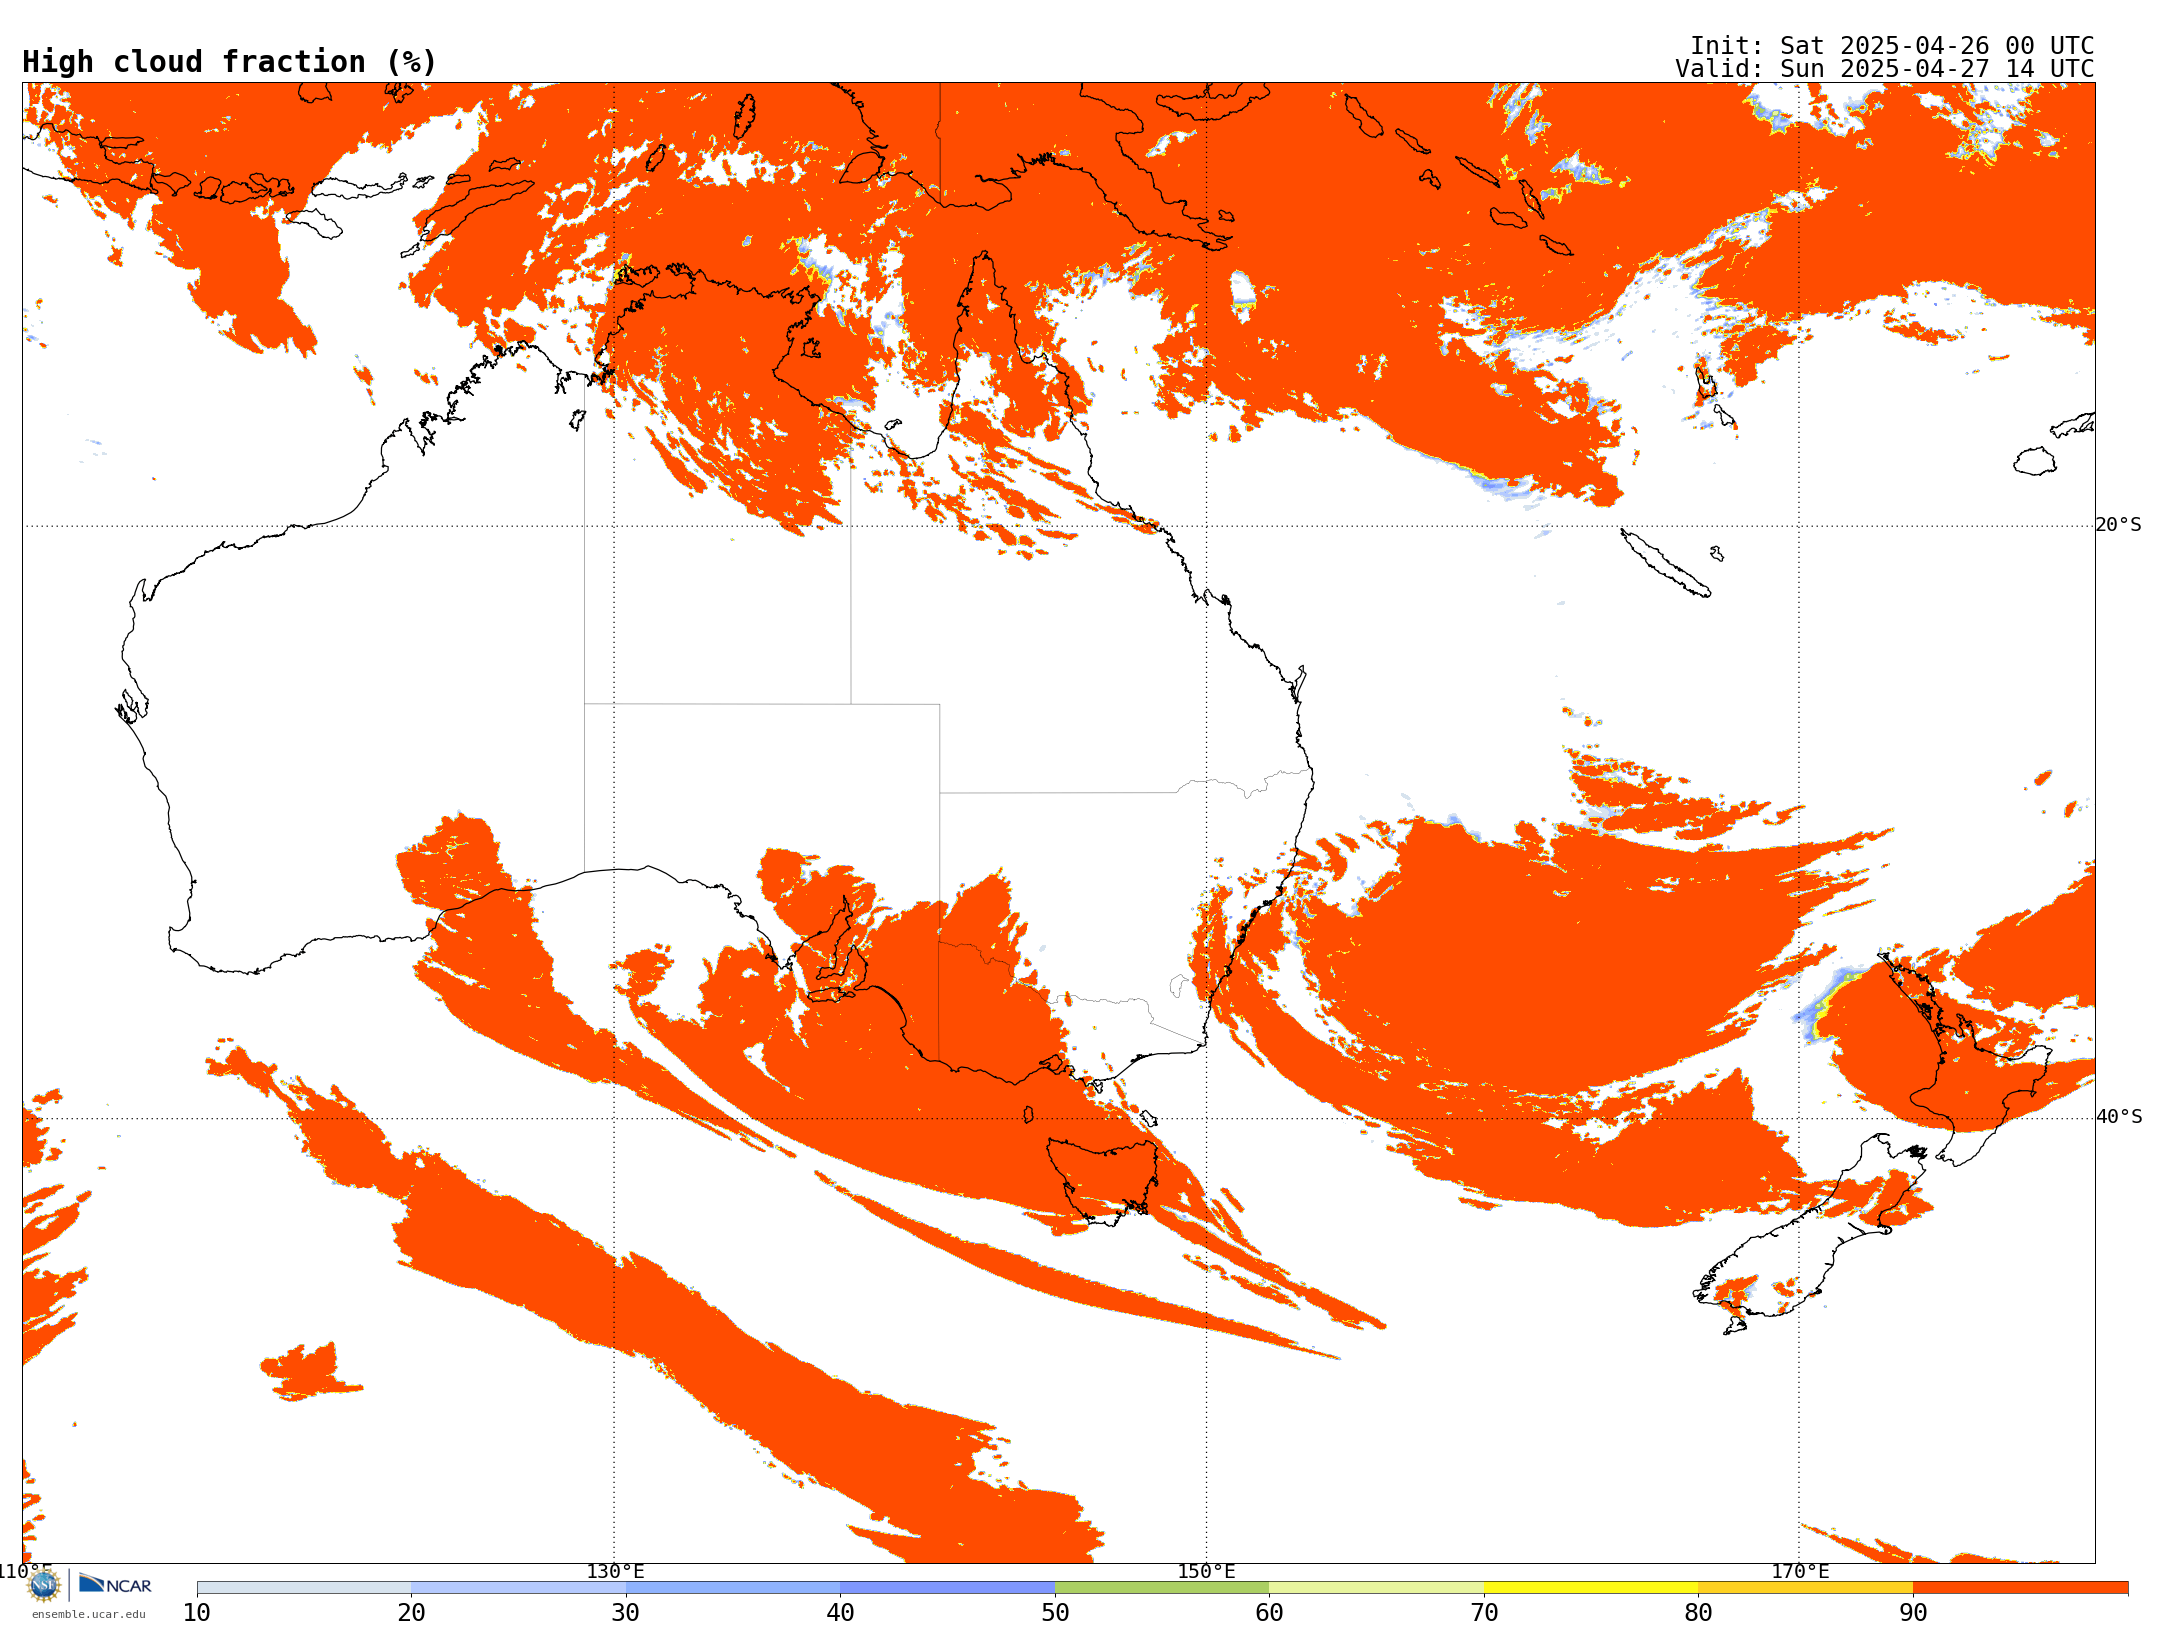
Task: Click New Caledonia island outline
Action: pos(1665,562)
